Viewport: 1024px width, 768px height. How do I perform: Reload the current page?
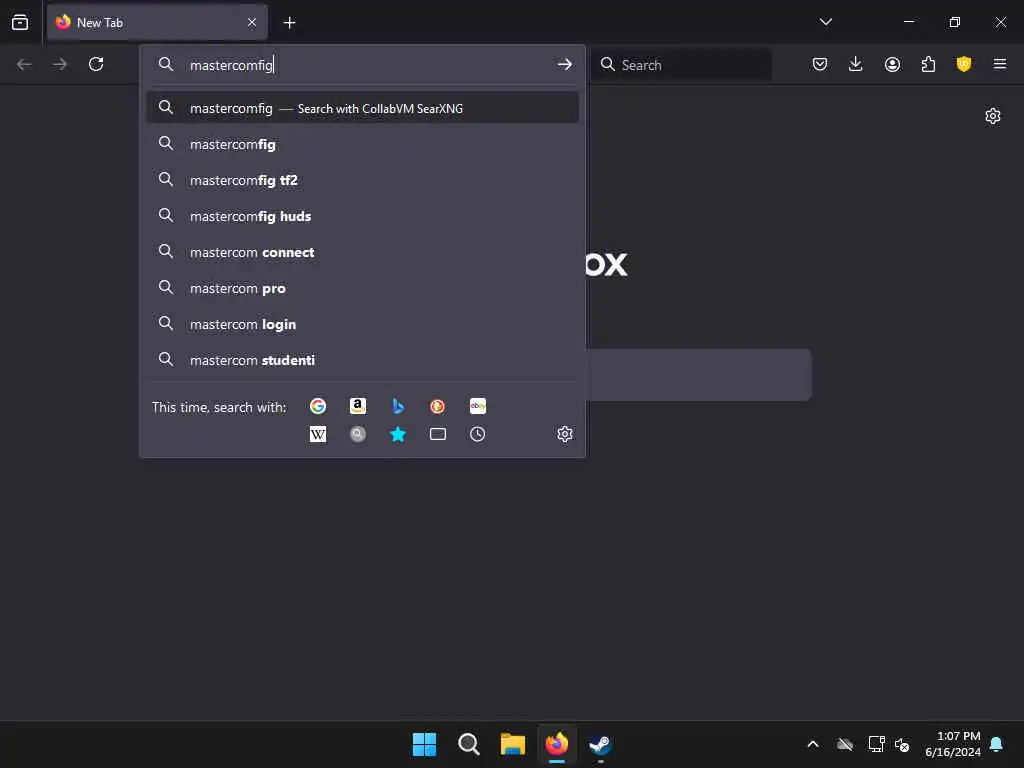click(x=96, y=64)
